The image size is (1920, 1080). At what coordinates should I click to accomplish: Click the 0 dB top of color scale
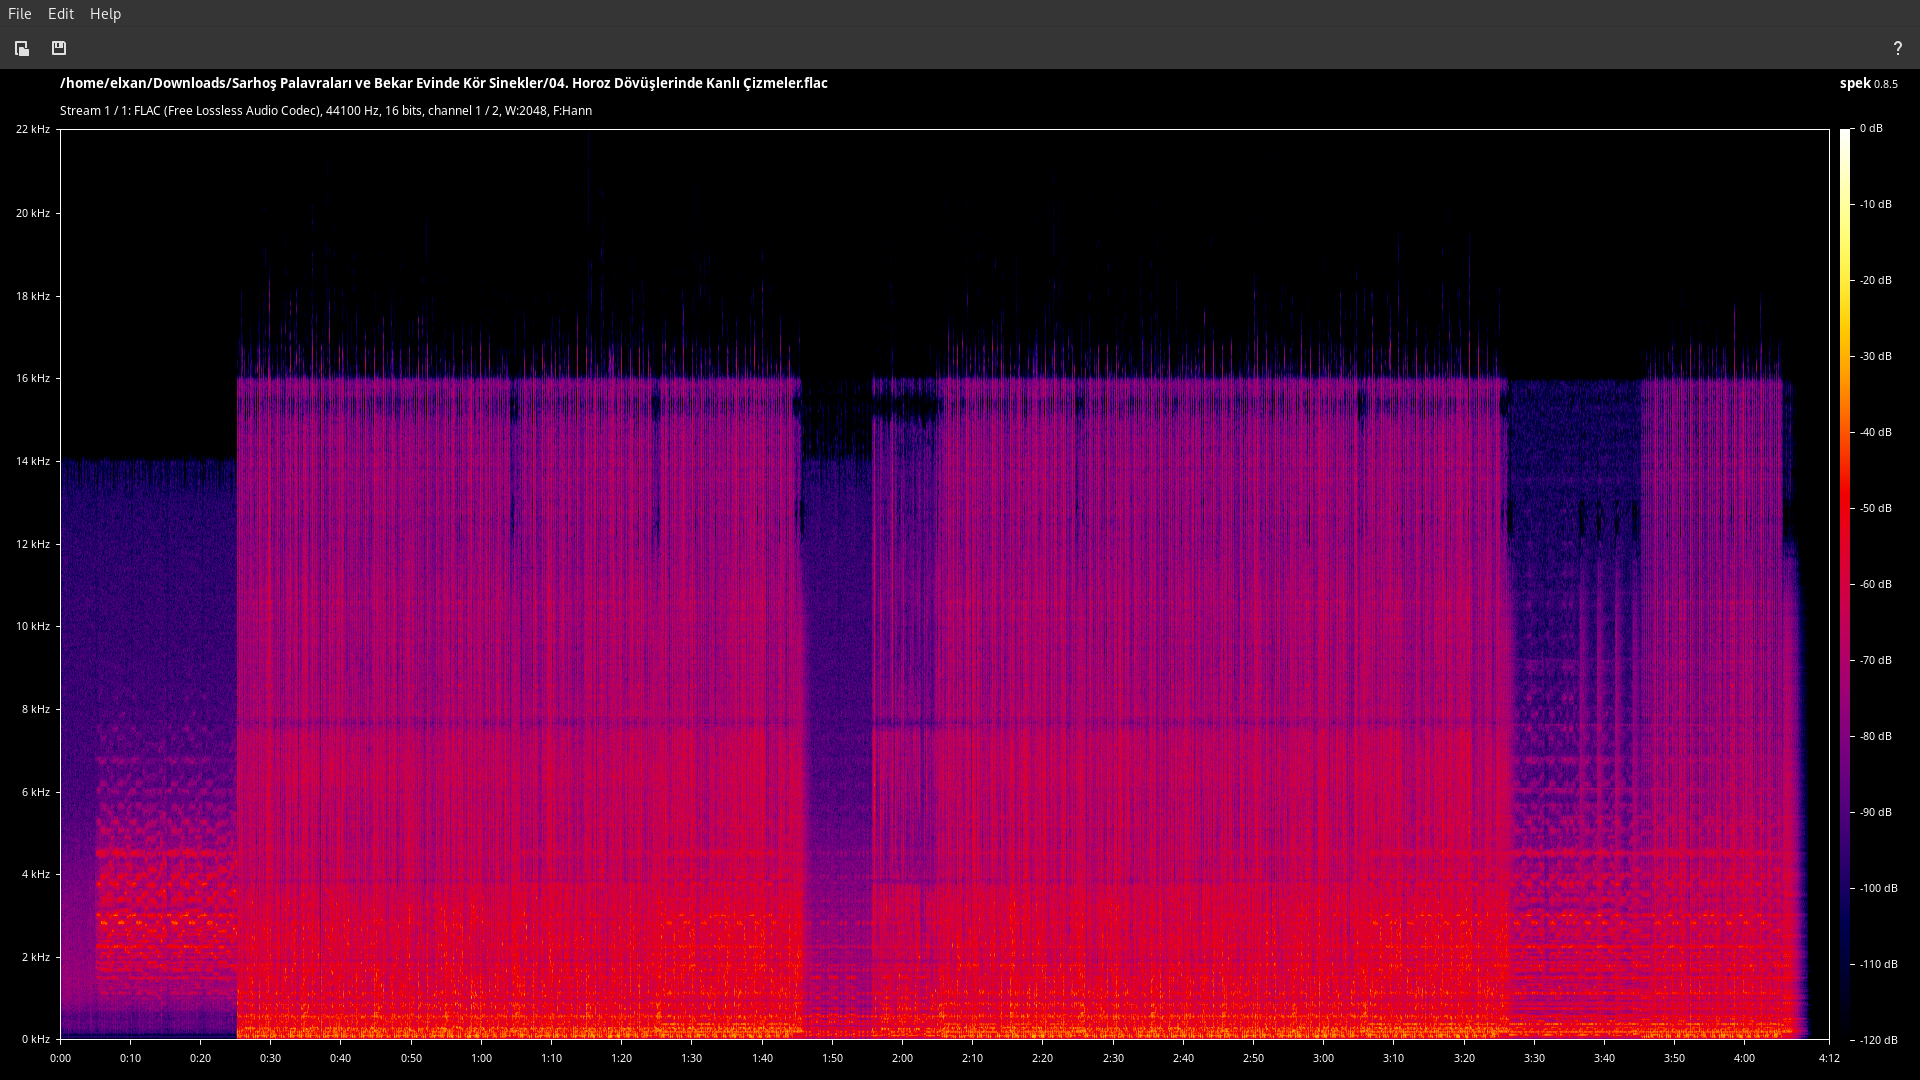click(1871, 129)
